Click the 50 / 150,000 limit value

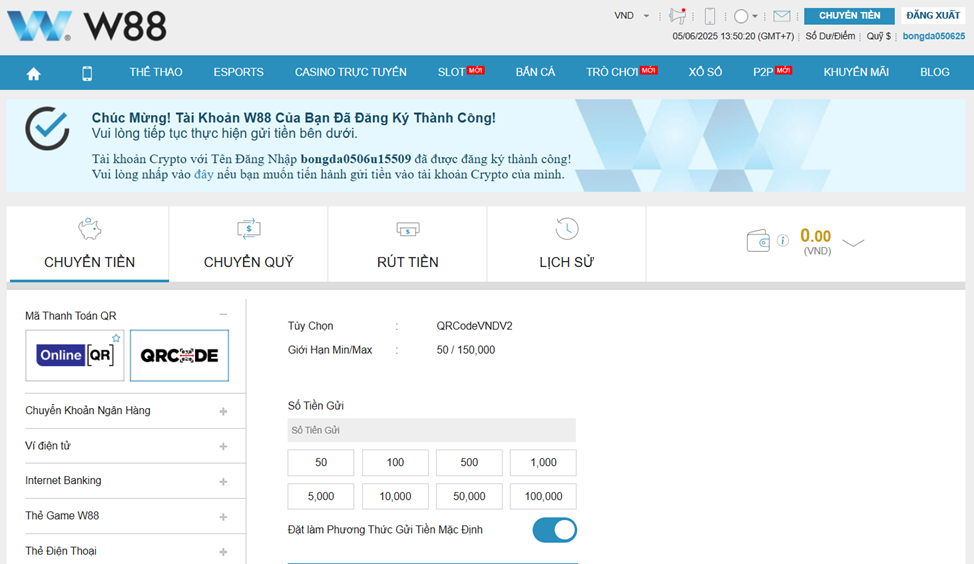[x=466, y=350]
